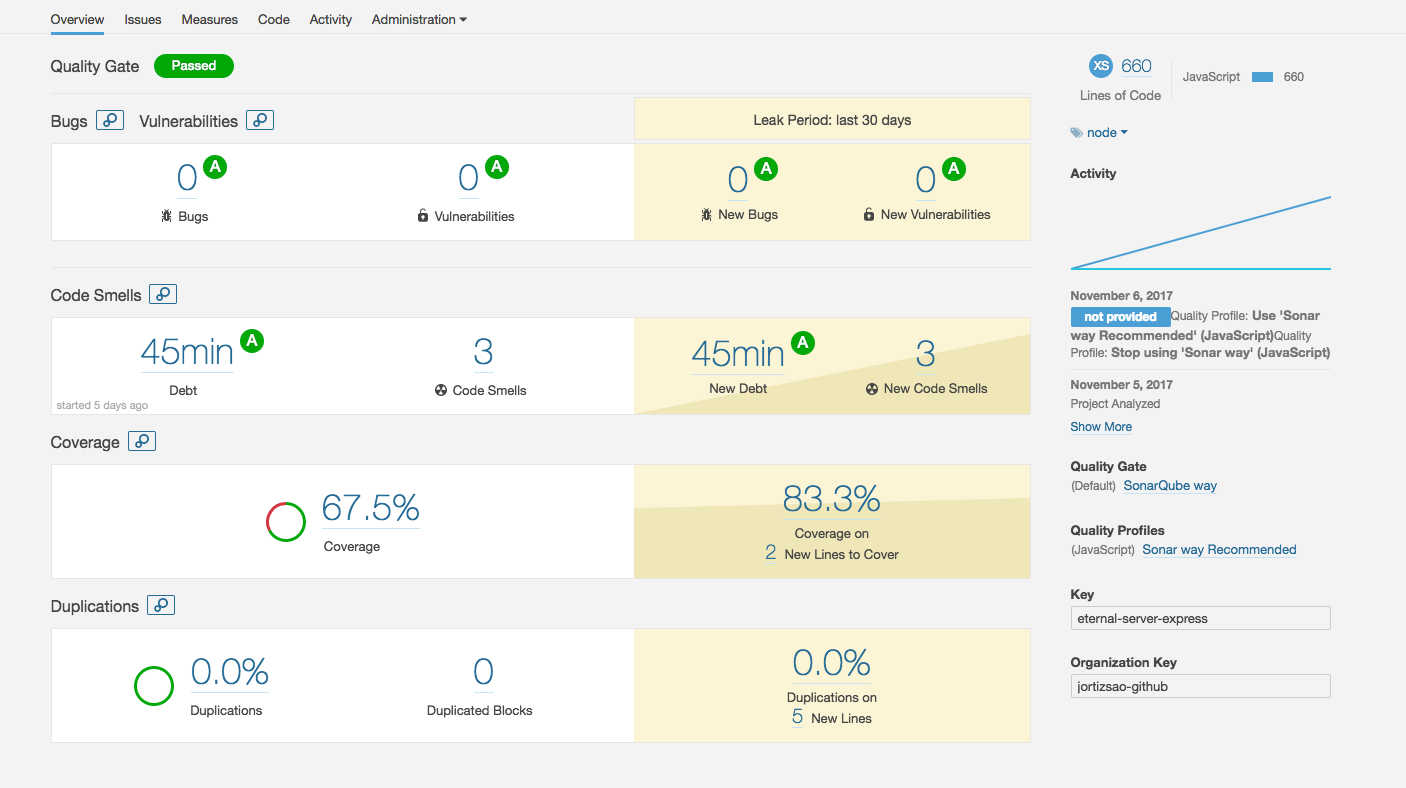This screenshot has width=1406, height=788.
Task: Switch to the Issues tab
Action: click(x=143, y=19)
